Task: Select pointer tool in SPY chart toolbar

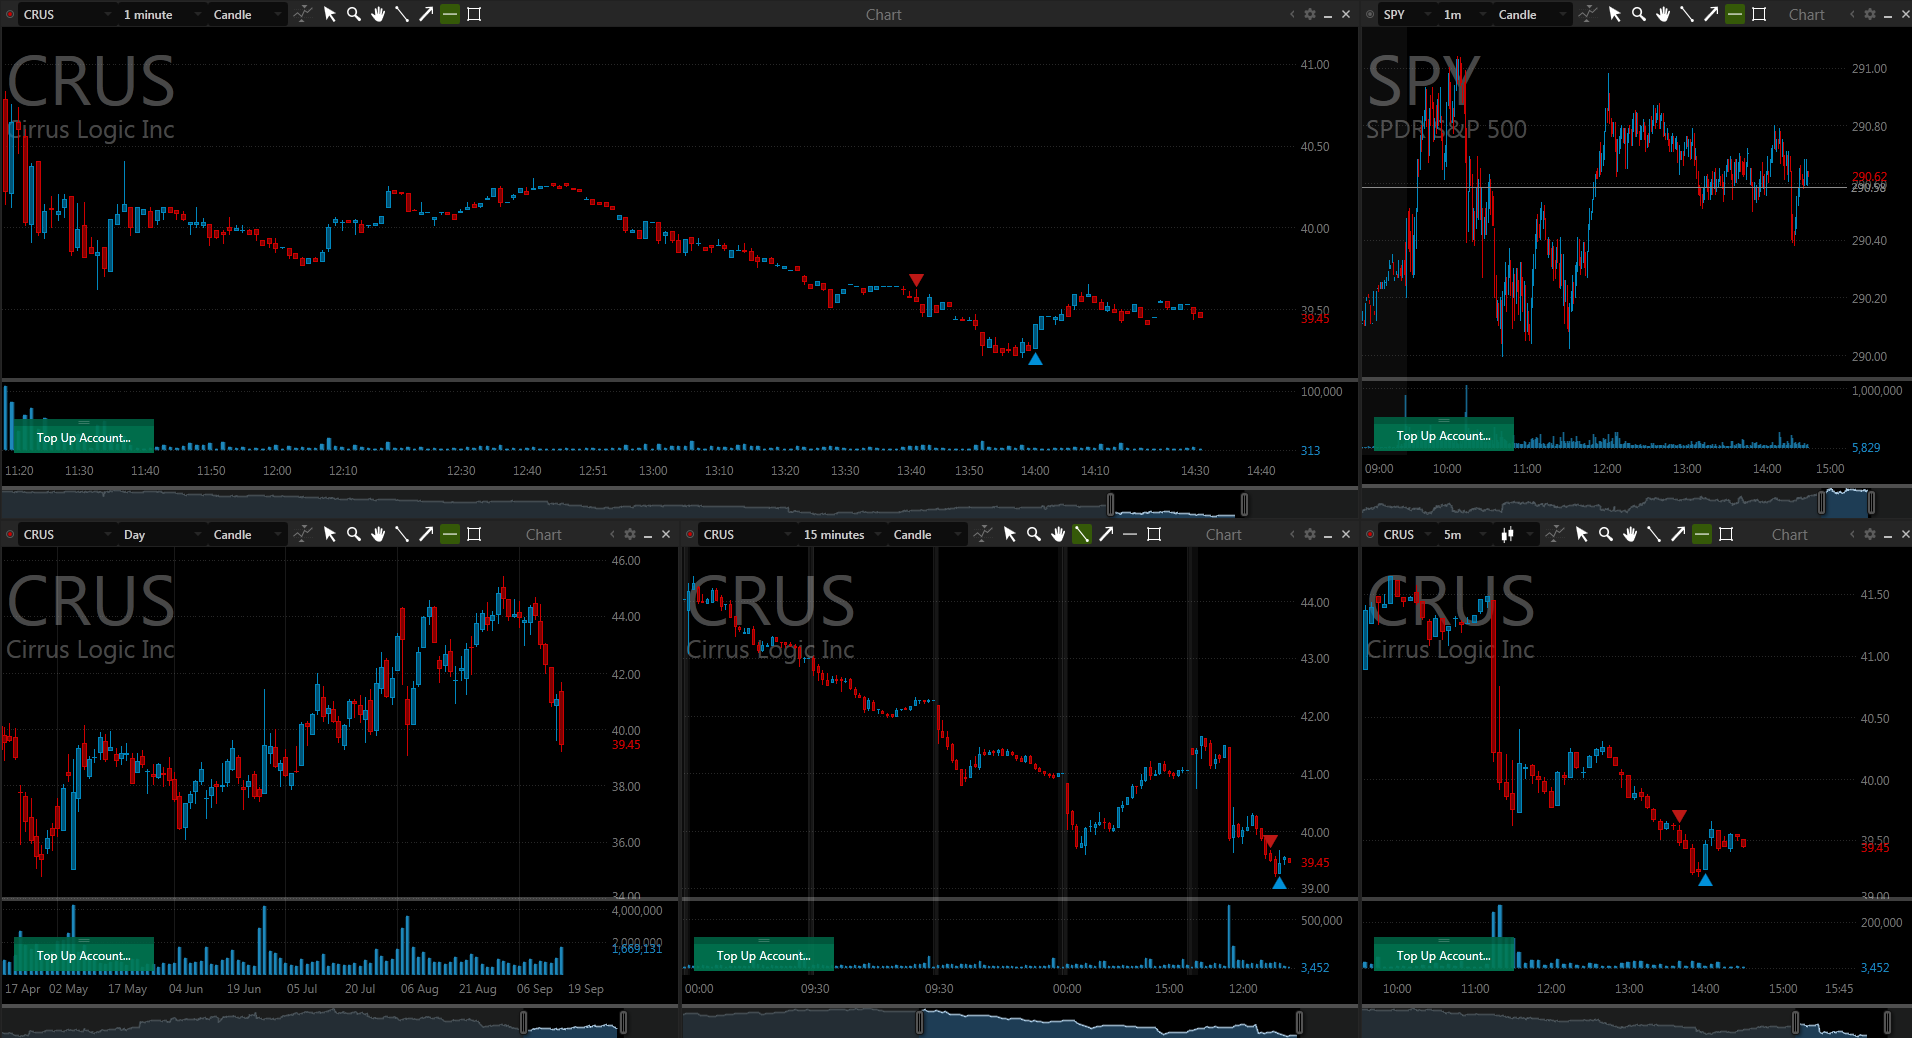Action: (x=1615, y=14)
